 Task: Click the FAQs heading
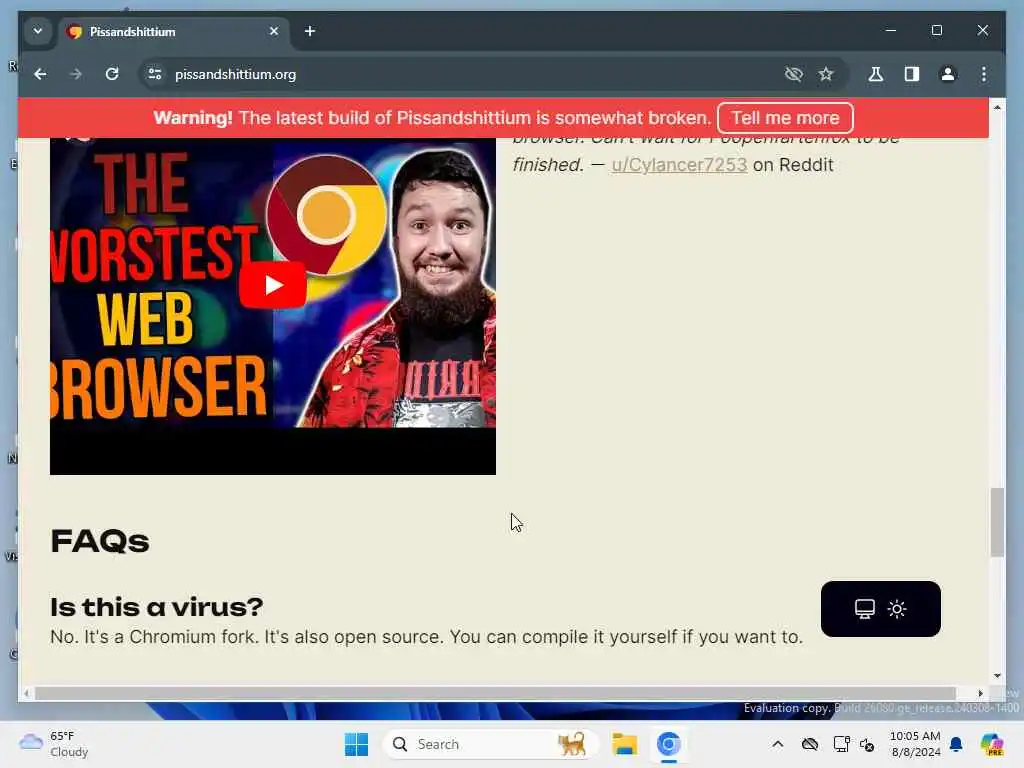click(x=100, y=541)
